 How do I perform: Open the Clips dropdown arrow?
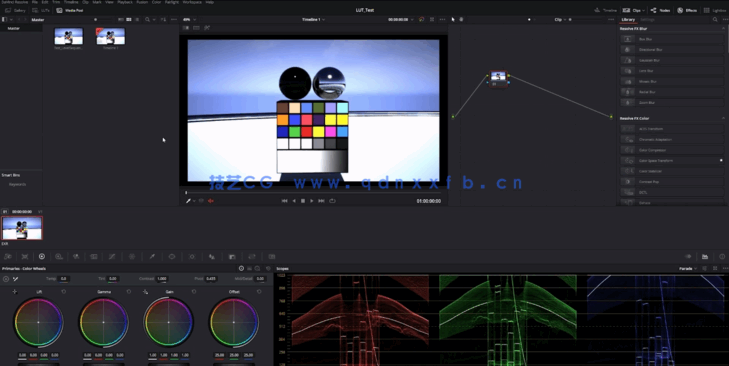[x=644, y=10]
